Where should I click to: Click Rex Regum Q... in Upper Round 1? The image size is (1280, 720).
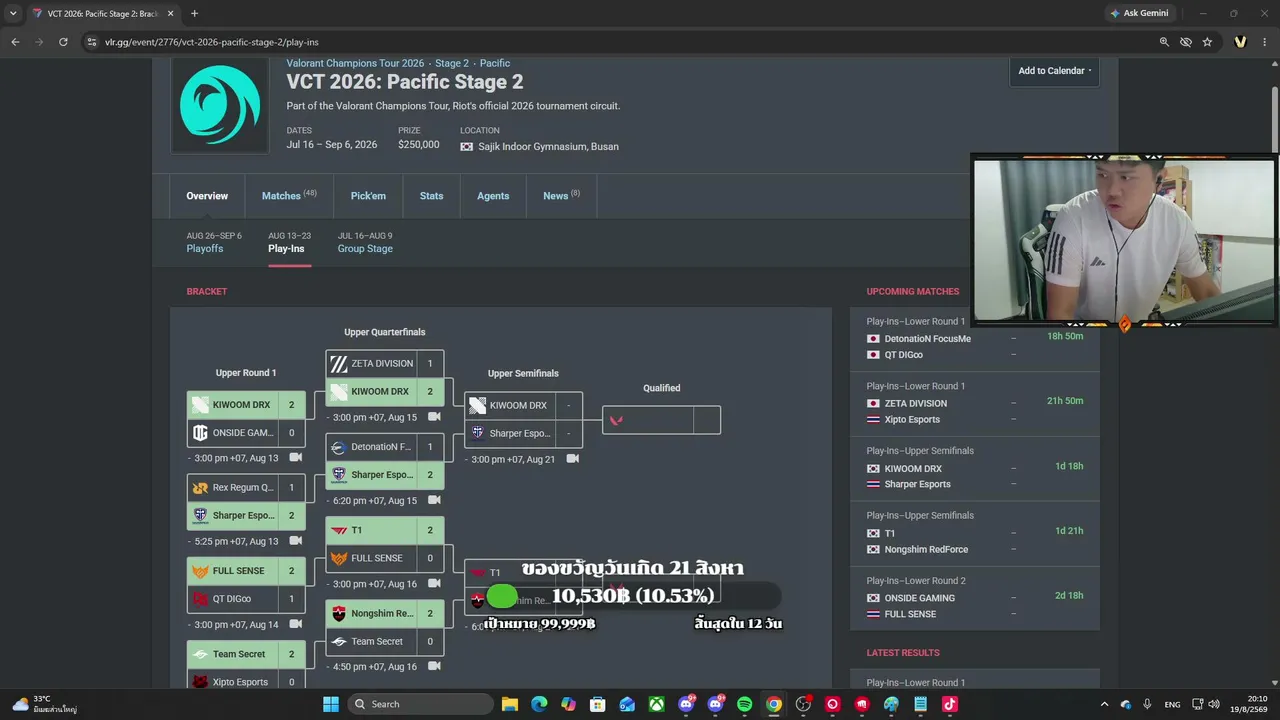click(246, 488)
